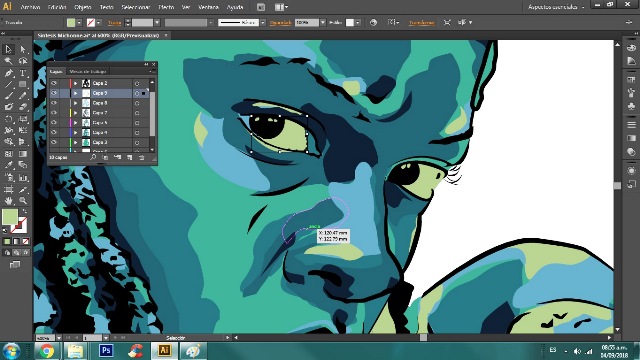This screenshot has width=640, height=360.
Task: Open the Symbols panel club icon
Action: (x=631, y=106)
